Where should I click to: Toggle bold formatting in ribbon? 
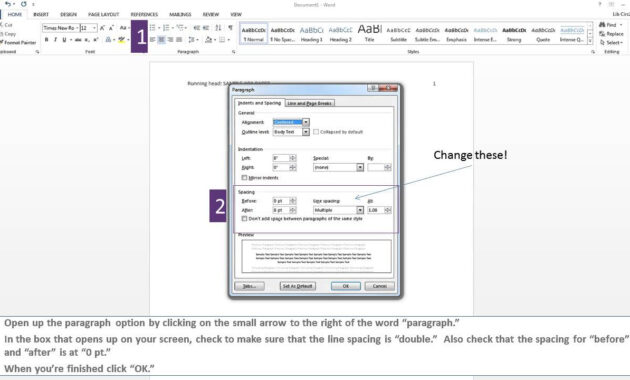(x=47, y=40)
